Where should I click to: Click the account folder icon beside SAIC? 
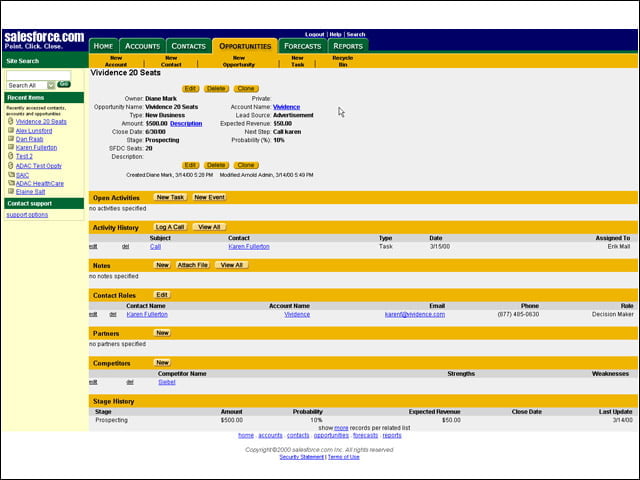click(x=11, y=175)
